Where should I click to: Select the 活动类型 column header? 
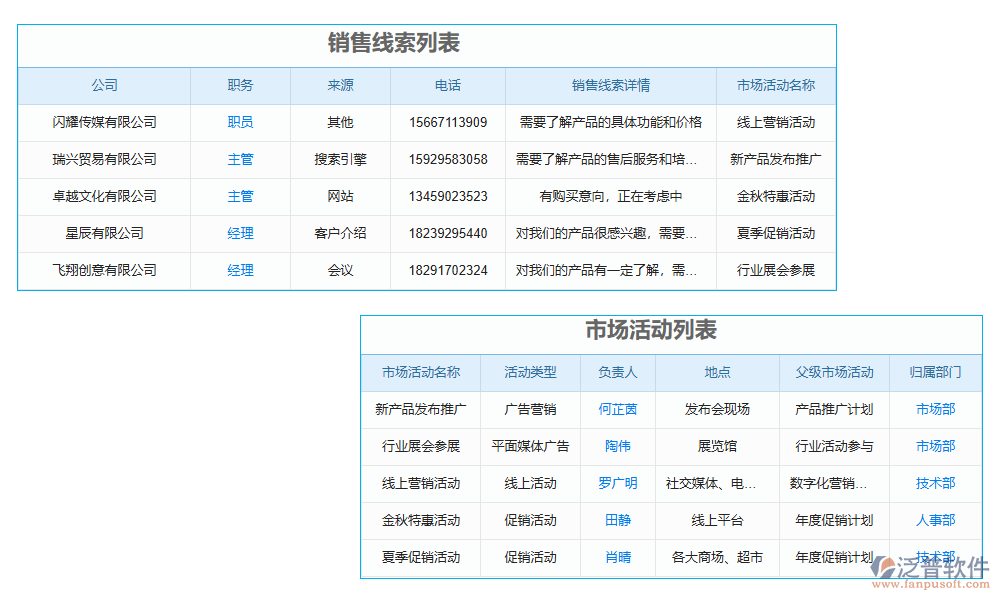[x=529, y=372]
